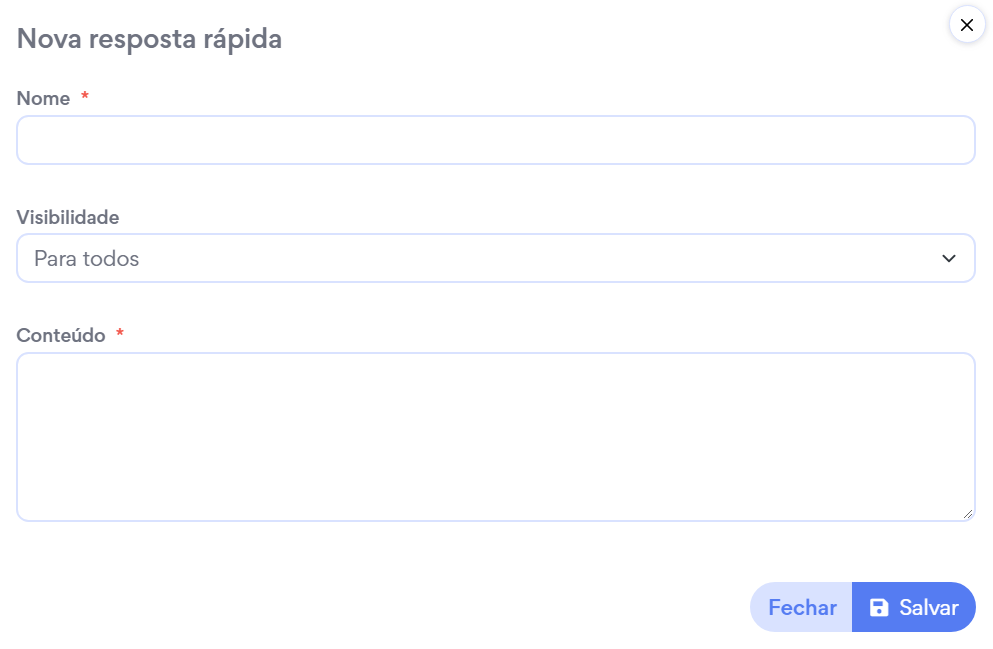The height and width of the screenshot is (649, 993).
Task: Focus the Nome input field
Action: pos(495,140)
